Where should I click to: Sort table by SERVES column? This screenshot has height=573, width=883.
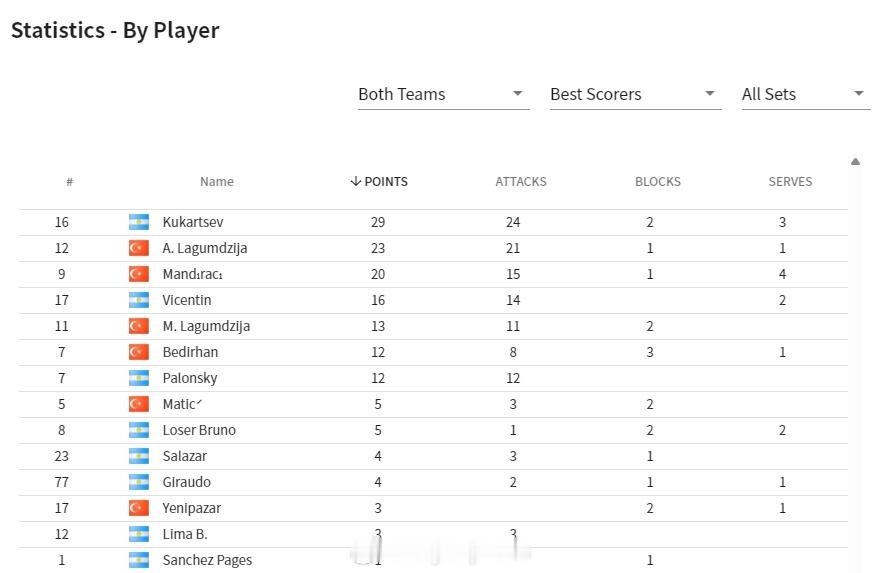(x=790, y=181)
